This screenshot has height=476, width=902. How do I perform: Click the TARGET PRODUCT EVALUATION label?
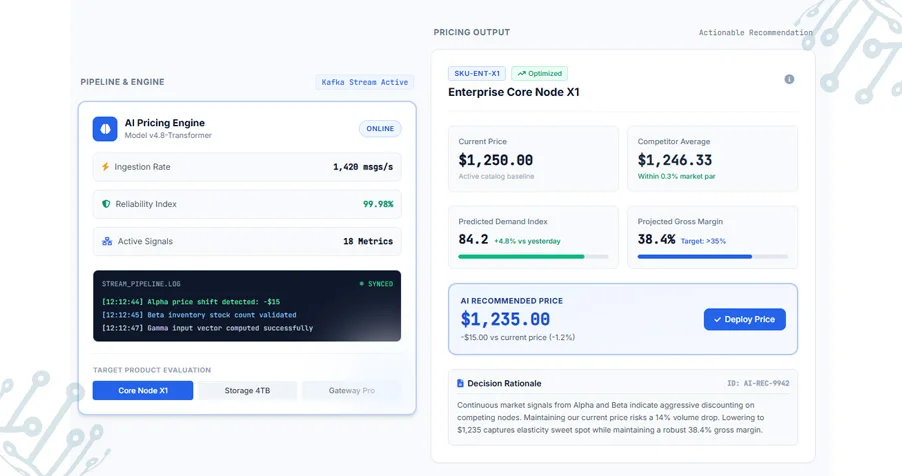pyautogui.click(x=152, y=370)
